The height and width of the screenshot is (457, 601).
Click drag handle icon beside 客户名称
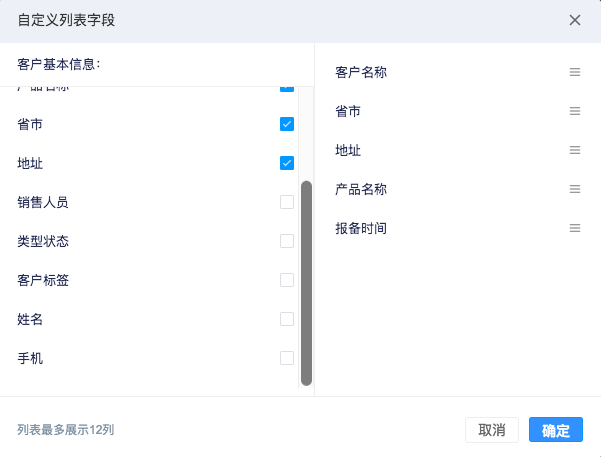click(575, 72)
